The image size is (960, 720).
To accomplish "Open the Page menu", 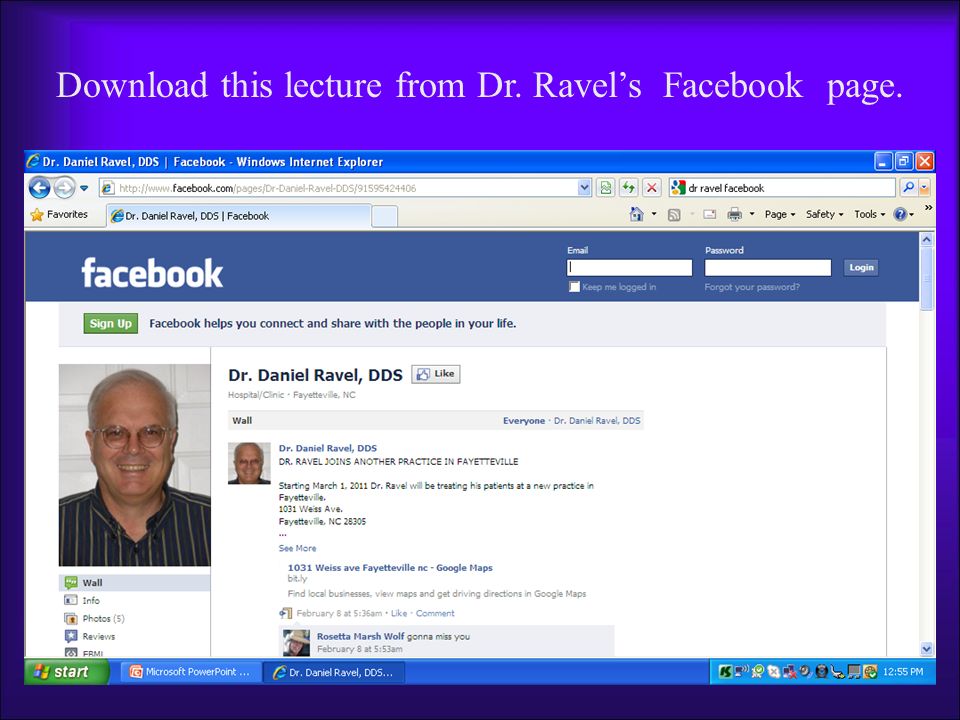I will (779, 214).
